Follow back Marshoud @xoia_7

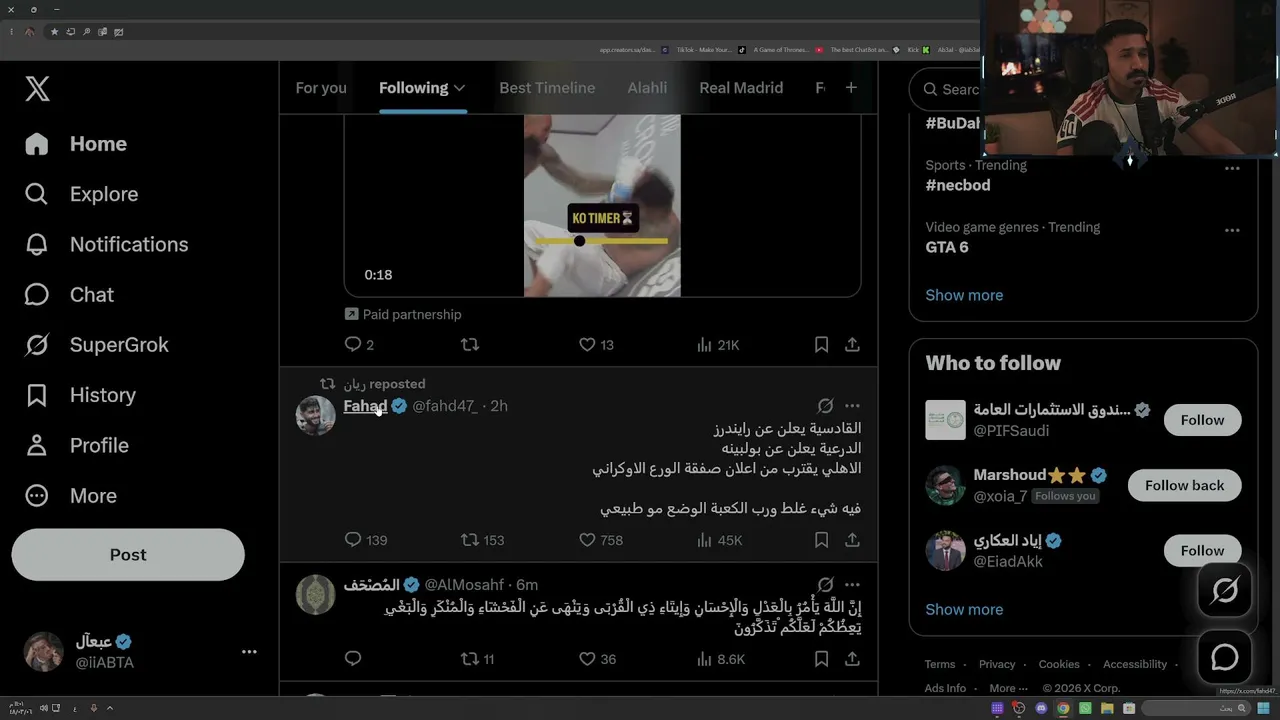click(1184, 485)
